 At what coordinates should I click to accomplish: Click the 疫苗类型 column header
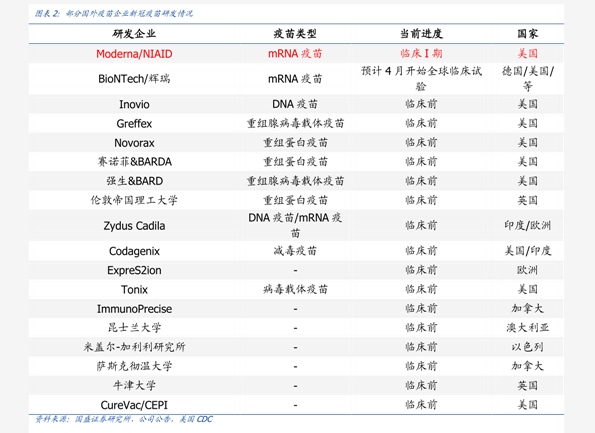coord(295,34)
